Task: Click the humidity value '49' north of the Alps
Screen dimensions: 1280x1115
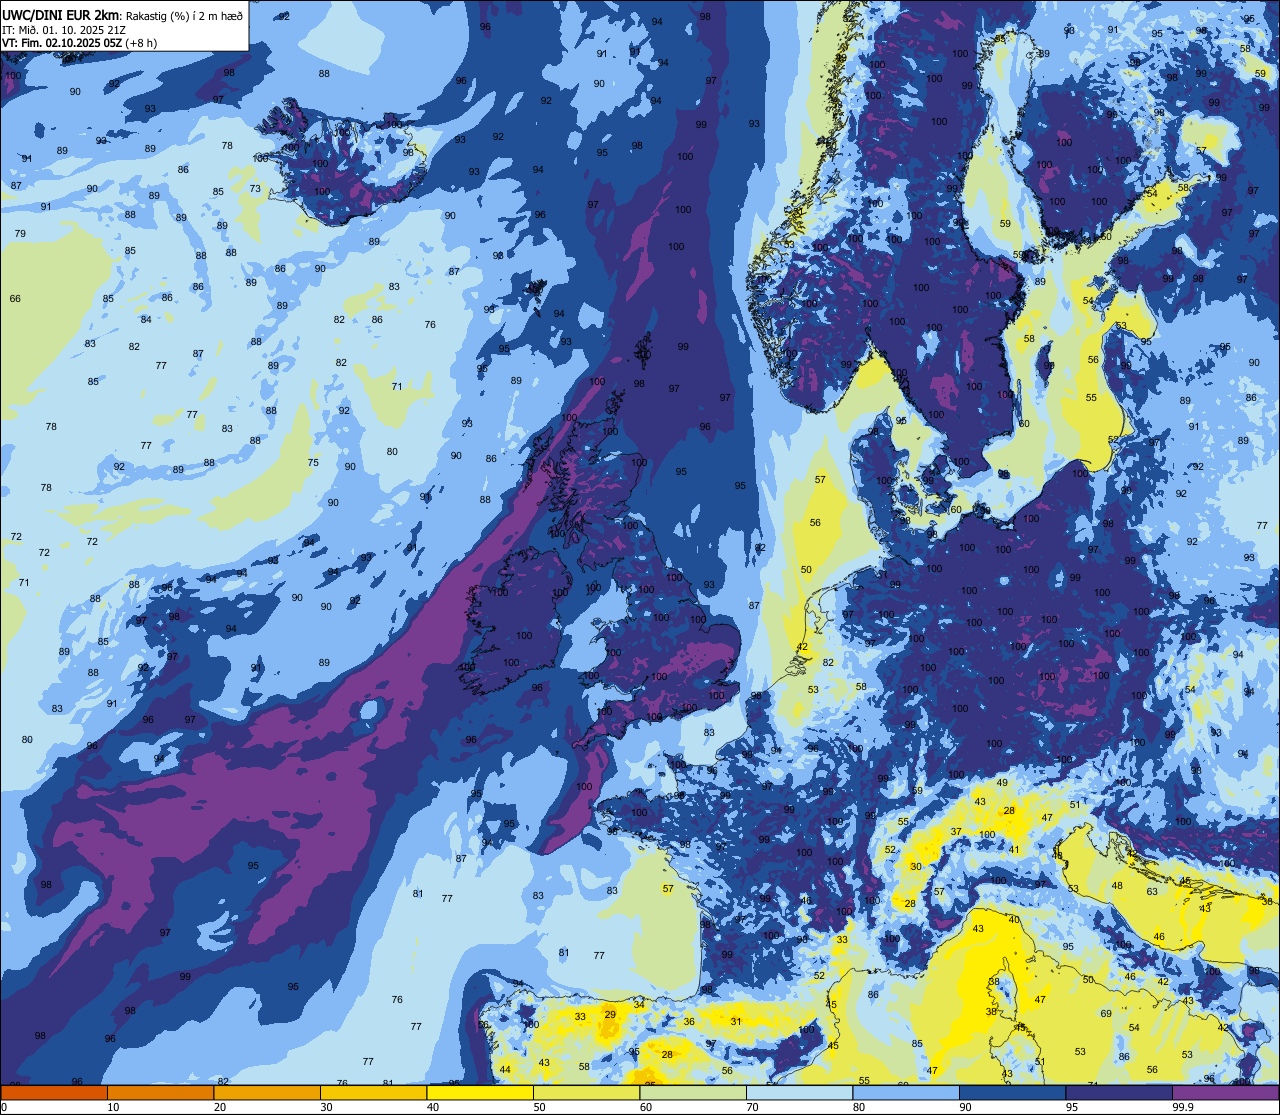Action: 1002,783
